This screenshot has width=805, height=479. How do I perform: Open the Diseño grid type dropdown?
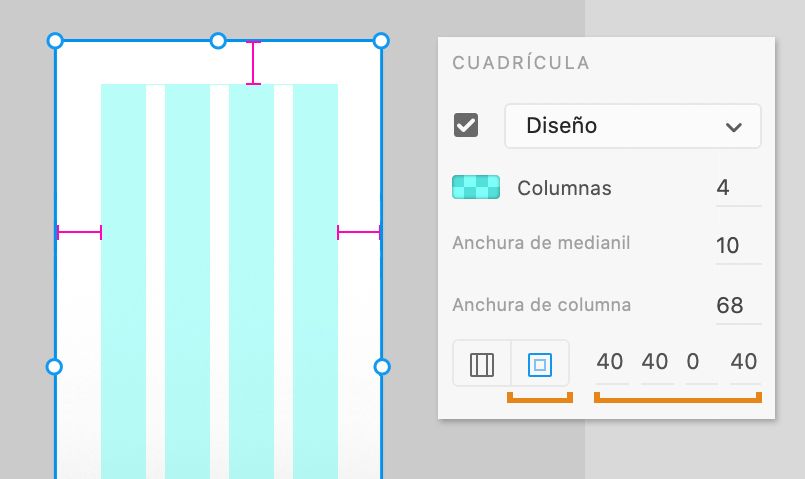(632, 126)
